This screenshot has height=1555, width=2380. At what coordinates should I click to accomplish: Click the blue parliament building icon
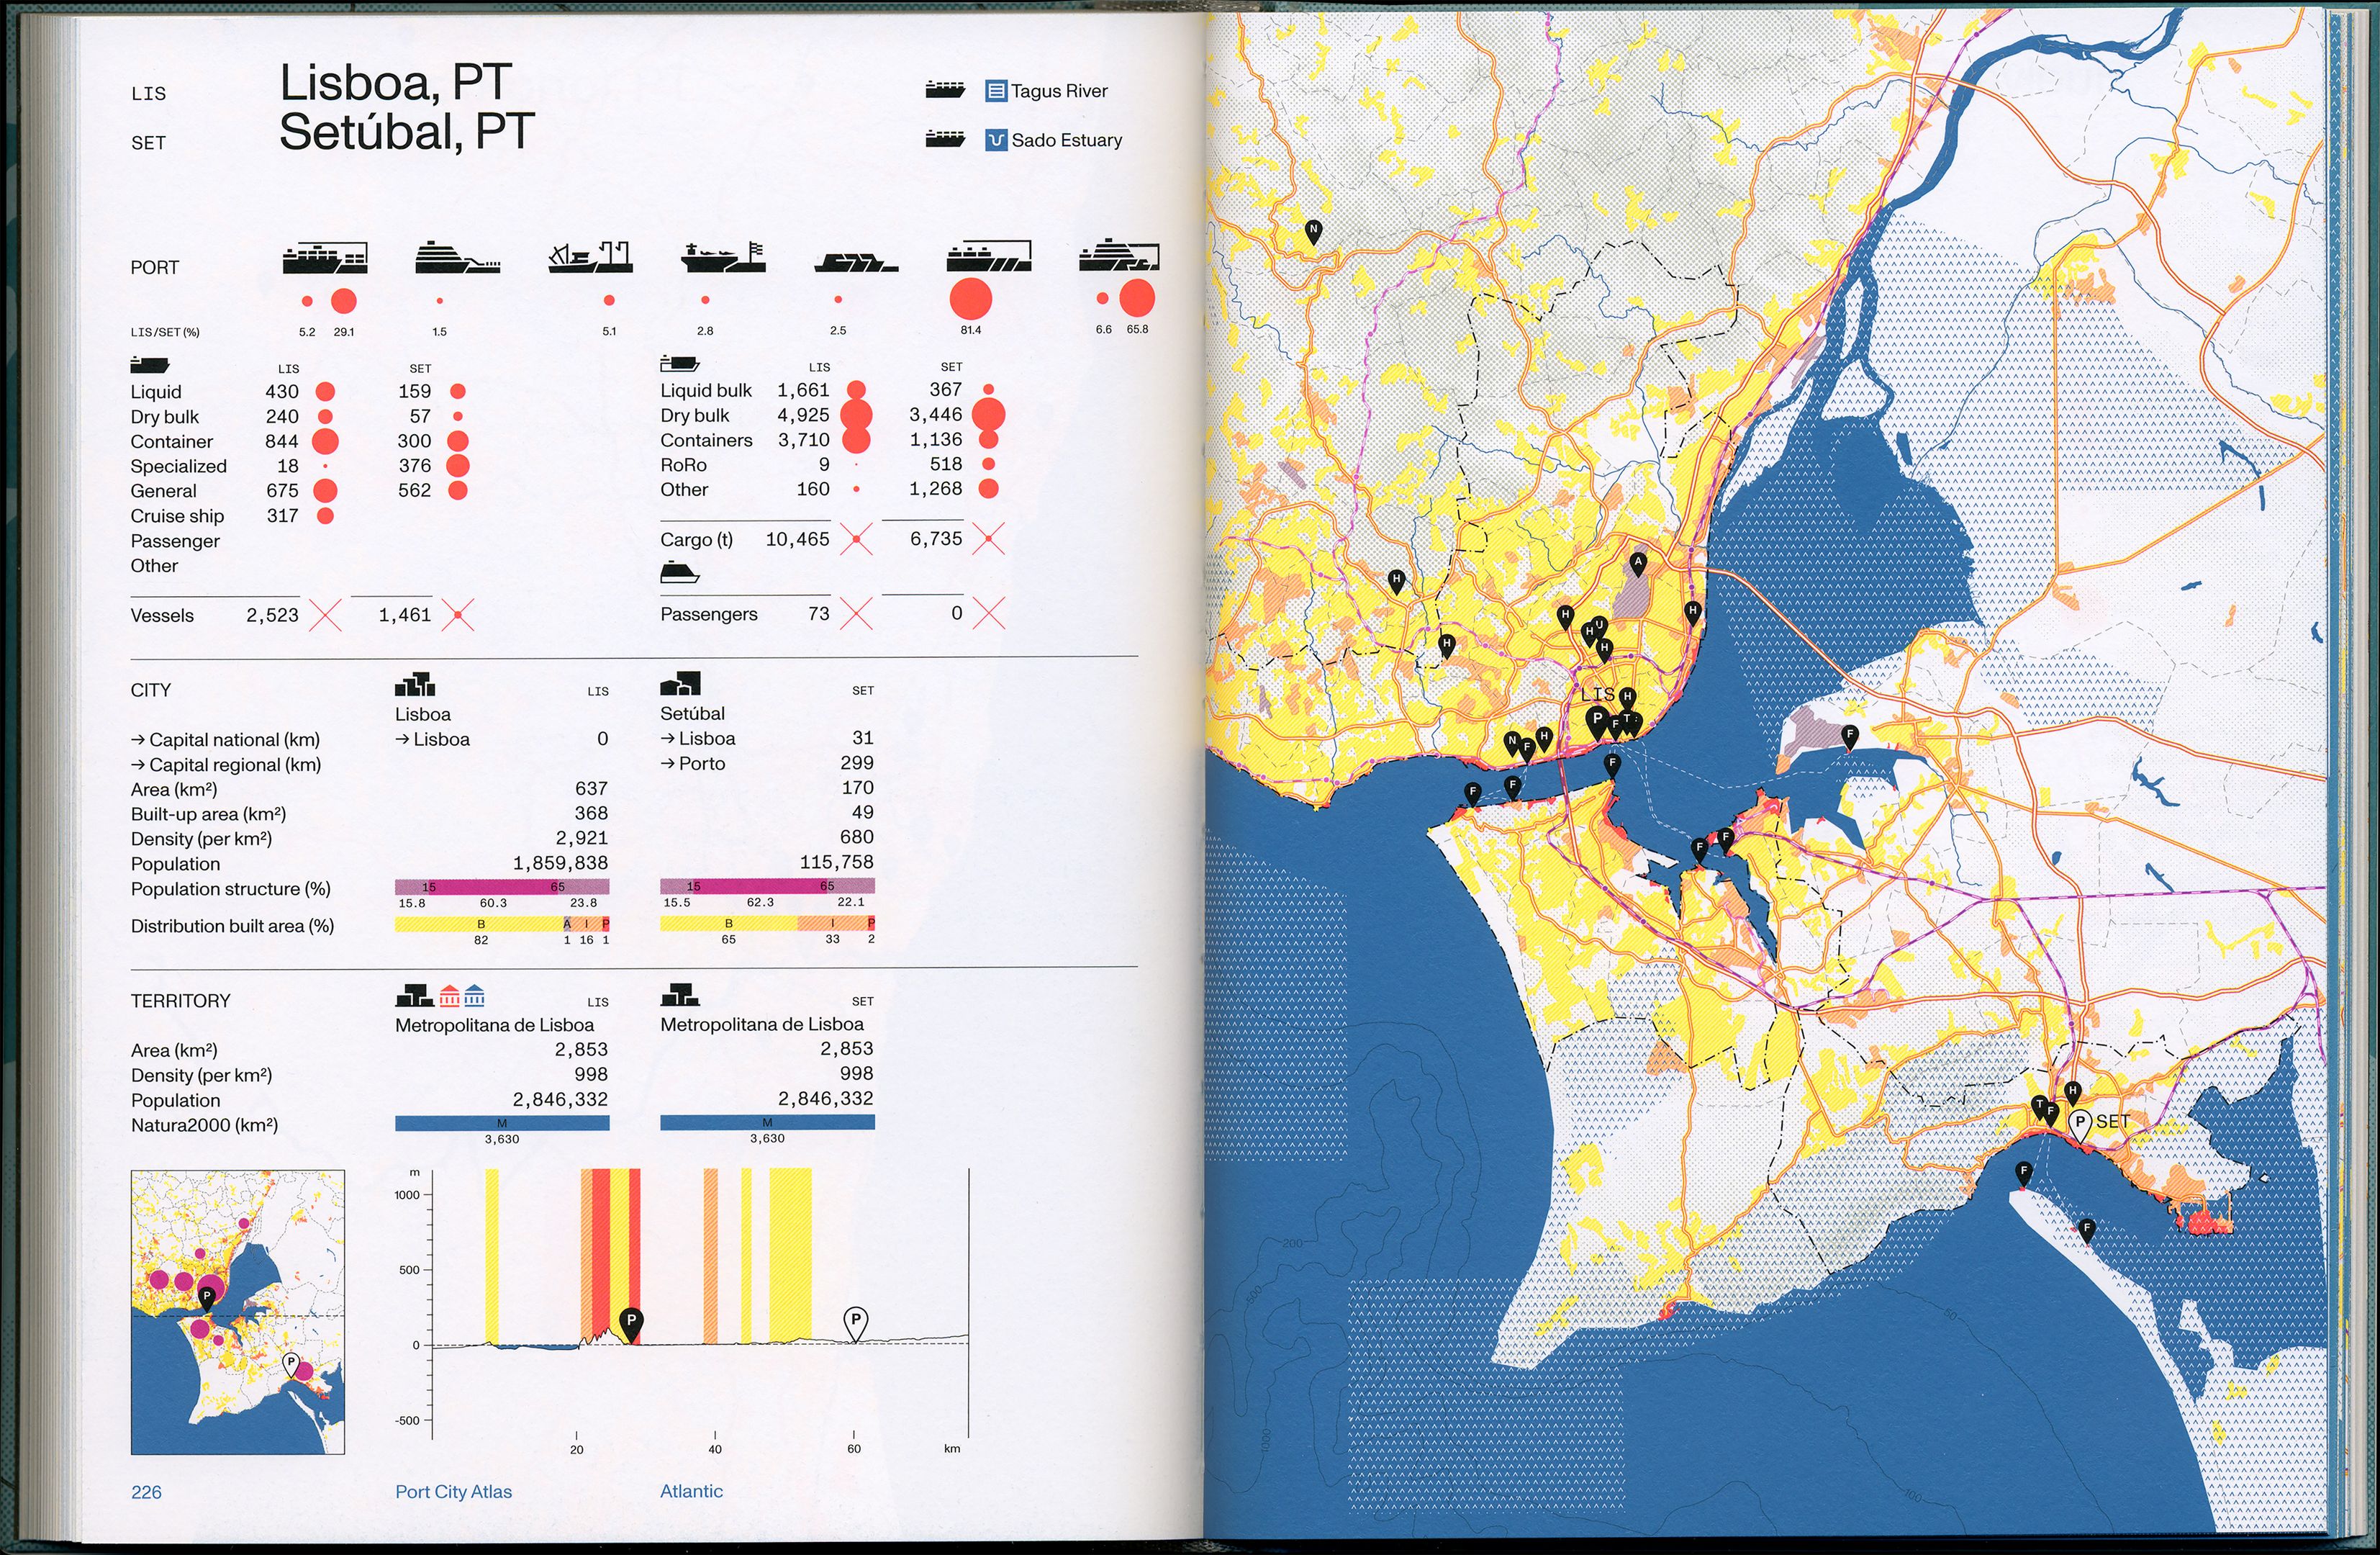click(474, 995)
